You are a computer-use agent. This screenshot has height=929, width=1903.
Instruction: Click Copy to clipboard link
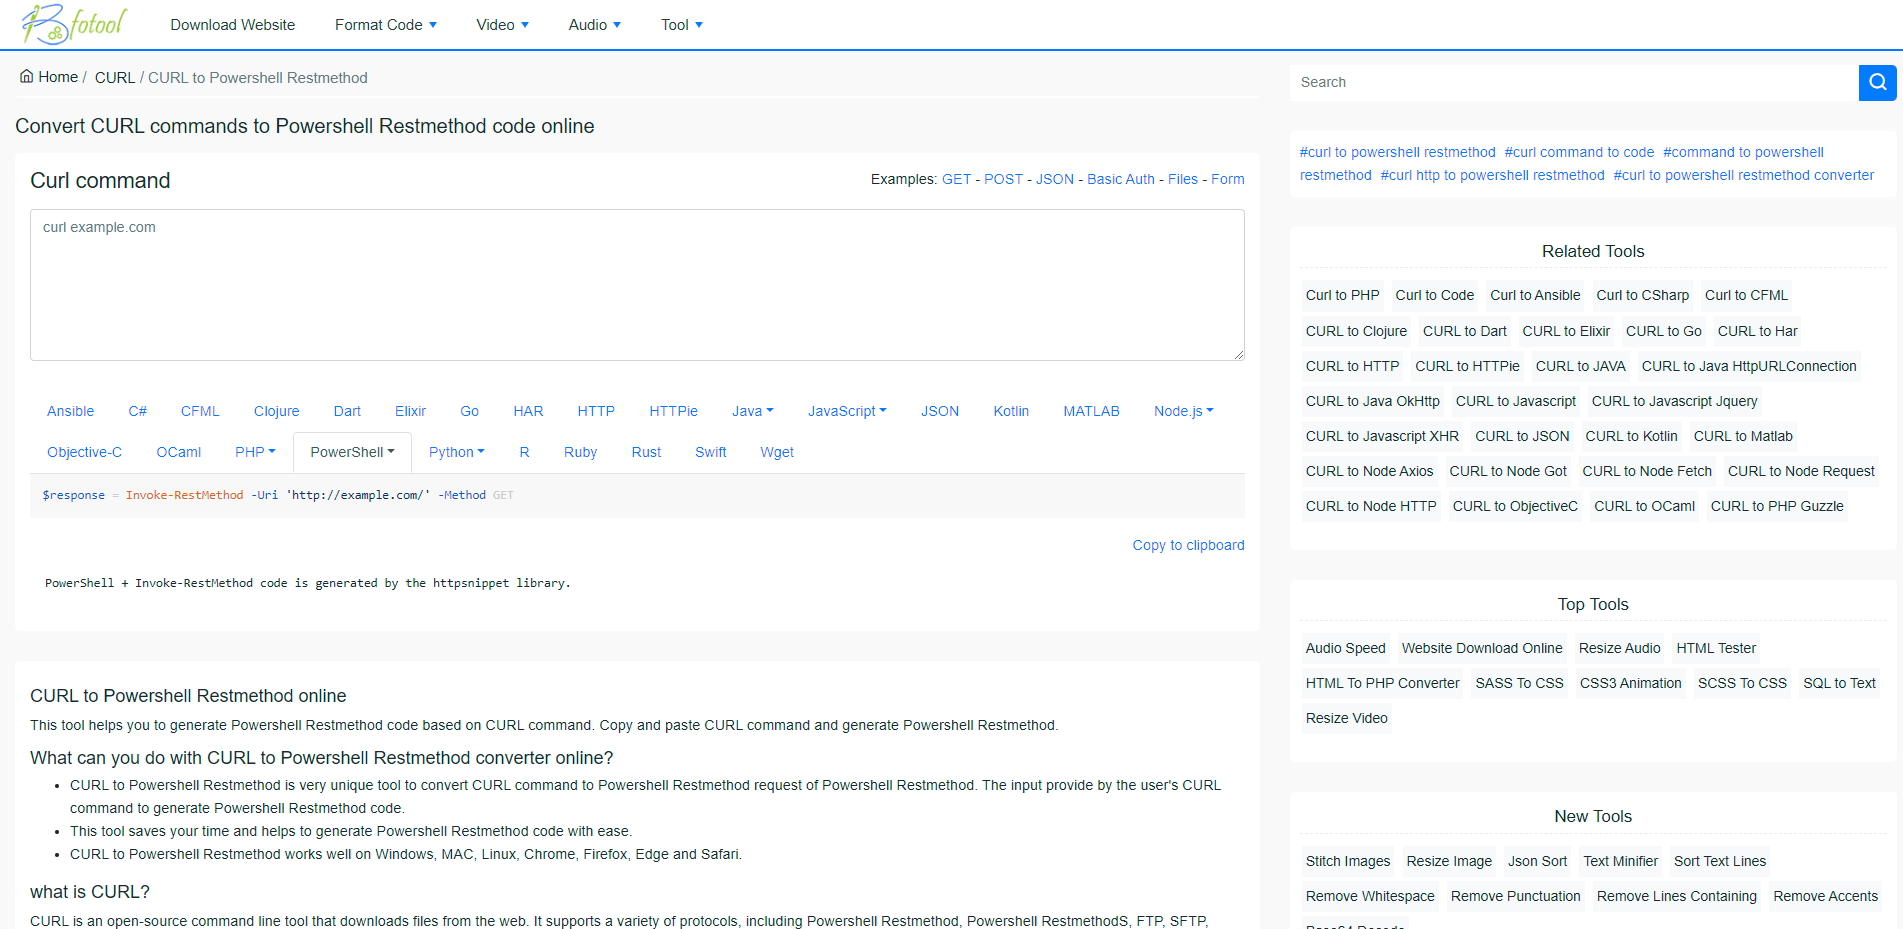tap(1188, 545)
